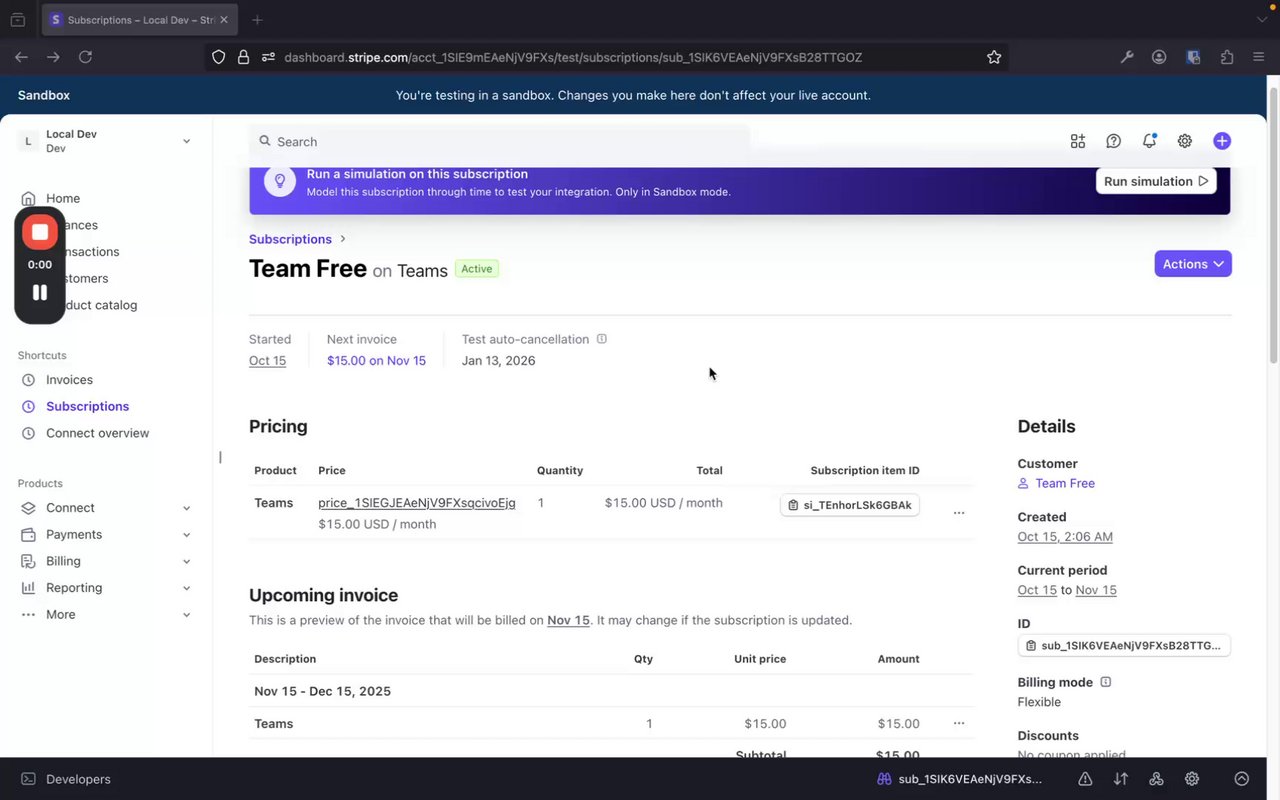The image size is (1280, 800).
Task: Copy the subscription ID in Details
Action: pyautogui.click(x=1124, y=646)
